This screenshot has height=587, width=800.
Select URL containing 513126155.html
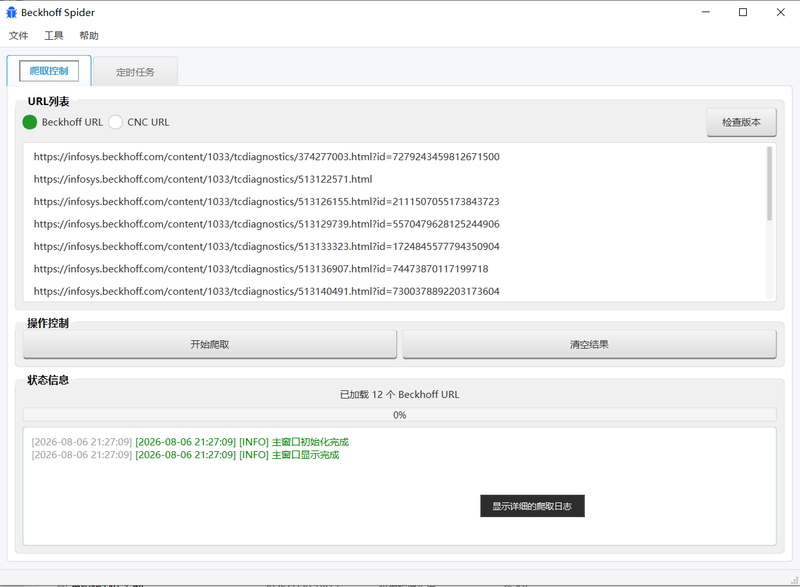click(266, 201)
